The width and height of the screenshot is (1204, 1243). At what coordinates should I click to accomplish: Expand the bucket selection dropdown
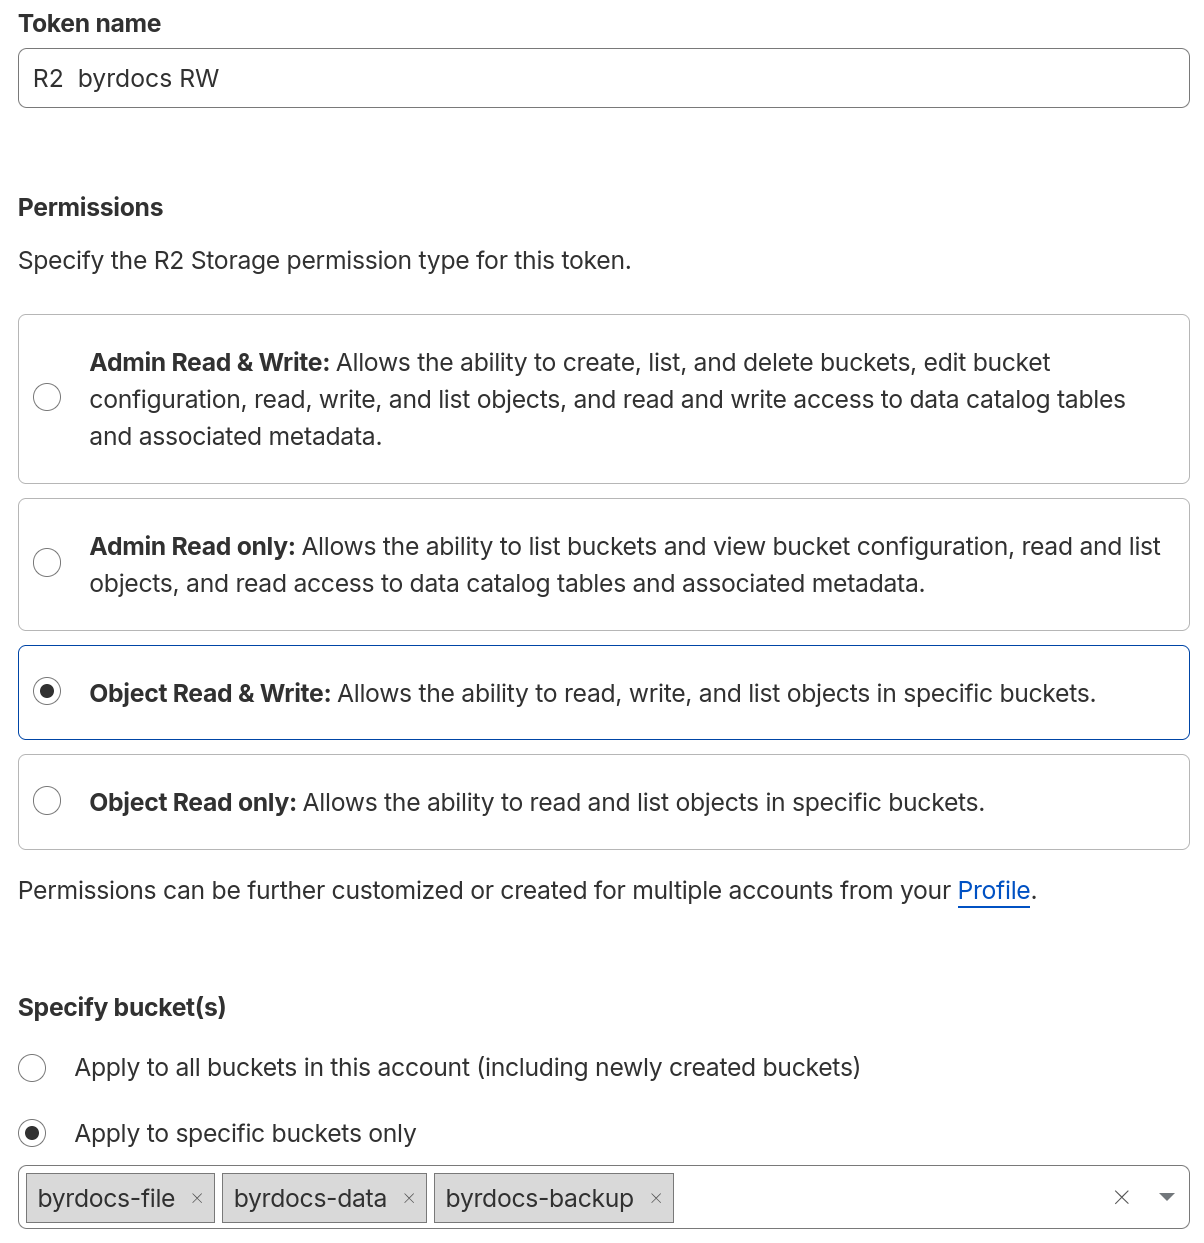point(1166,1198)
